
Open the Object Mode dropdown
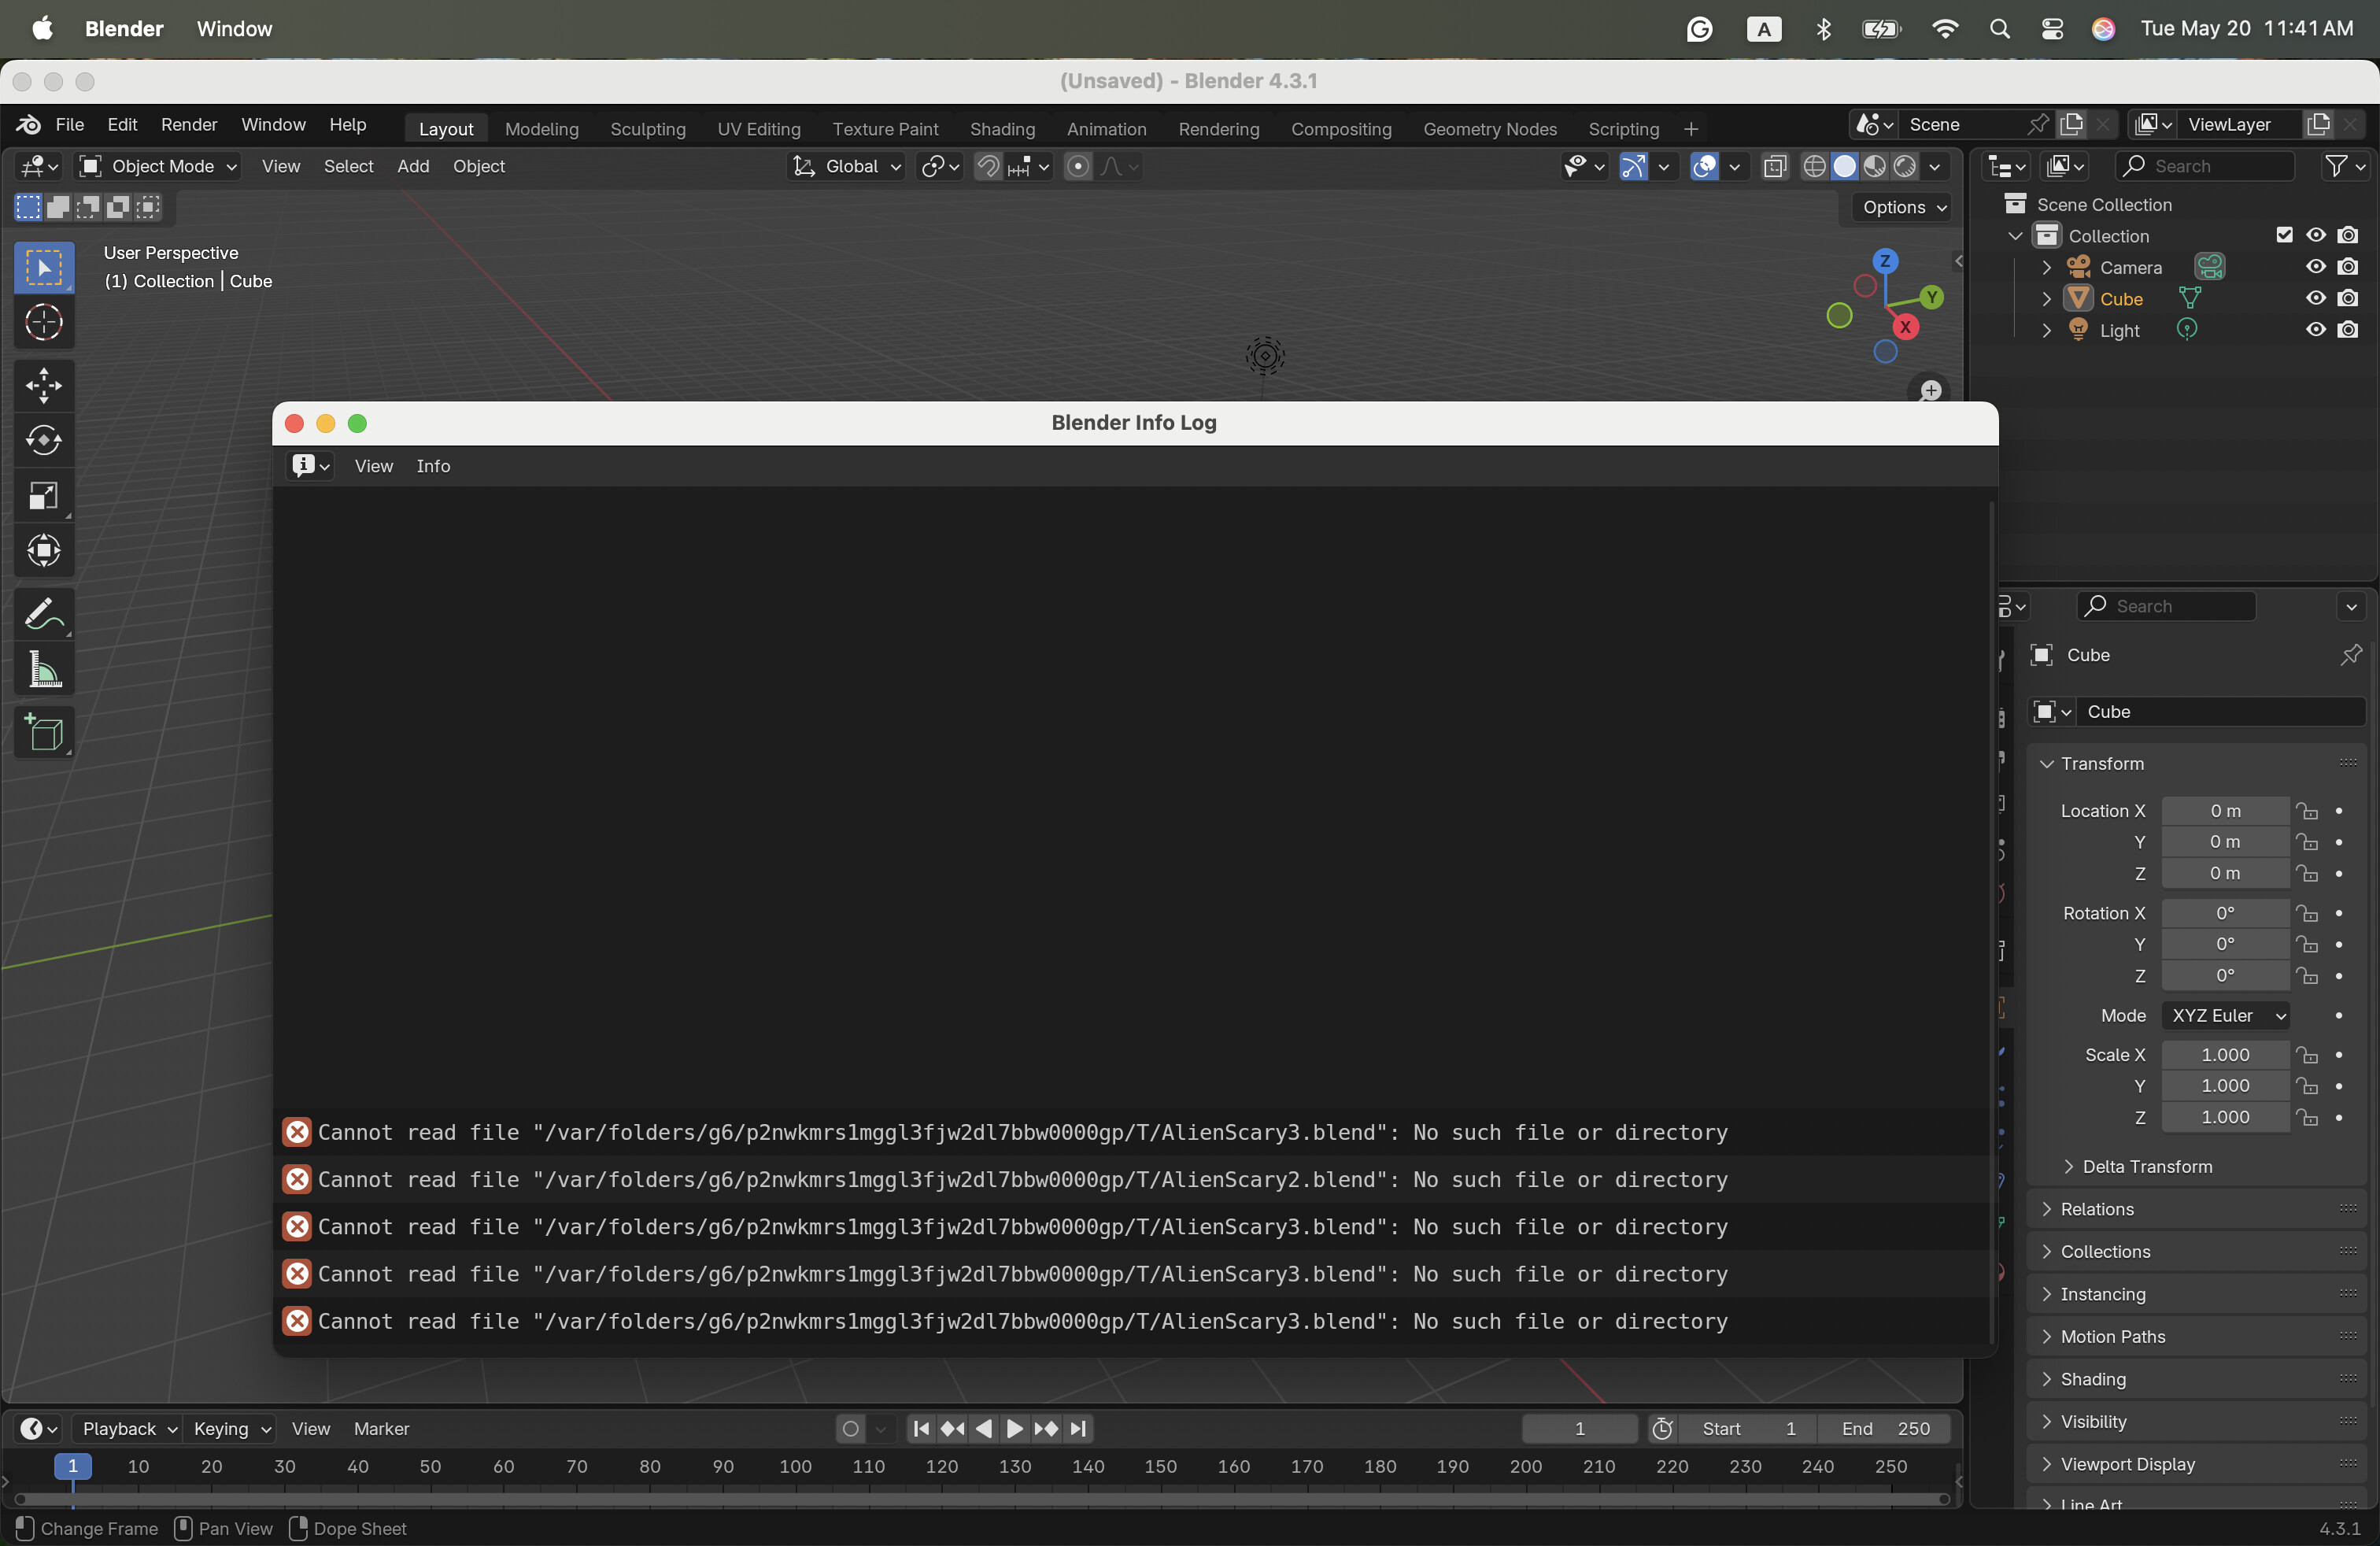(159, 167)
